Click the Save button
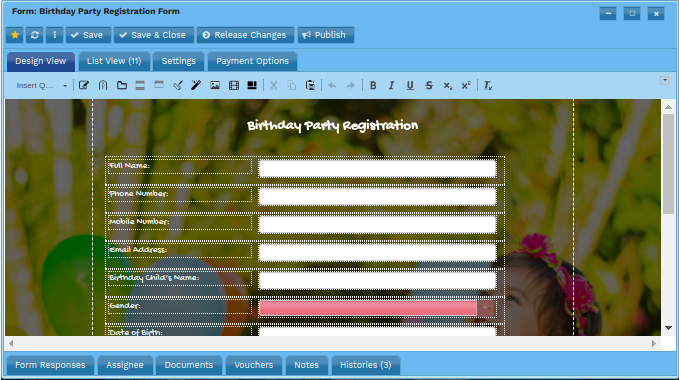This screenshot has width=679, height=380. pos(88,35)
